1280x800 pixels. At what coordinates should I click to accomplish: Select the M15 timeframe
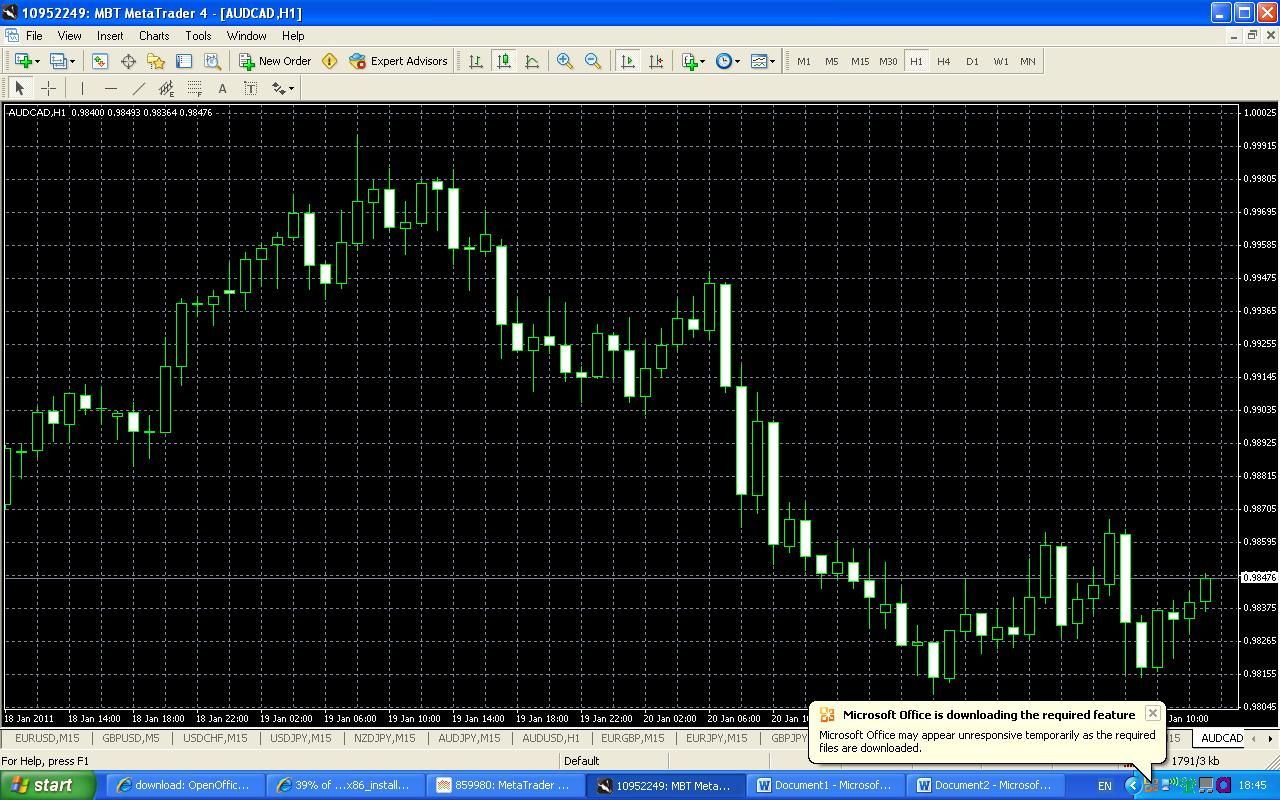[x=860, y=61]
